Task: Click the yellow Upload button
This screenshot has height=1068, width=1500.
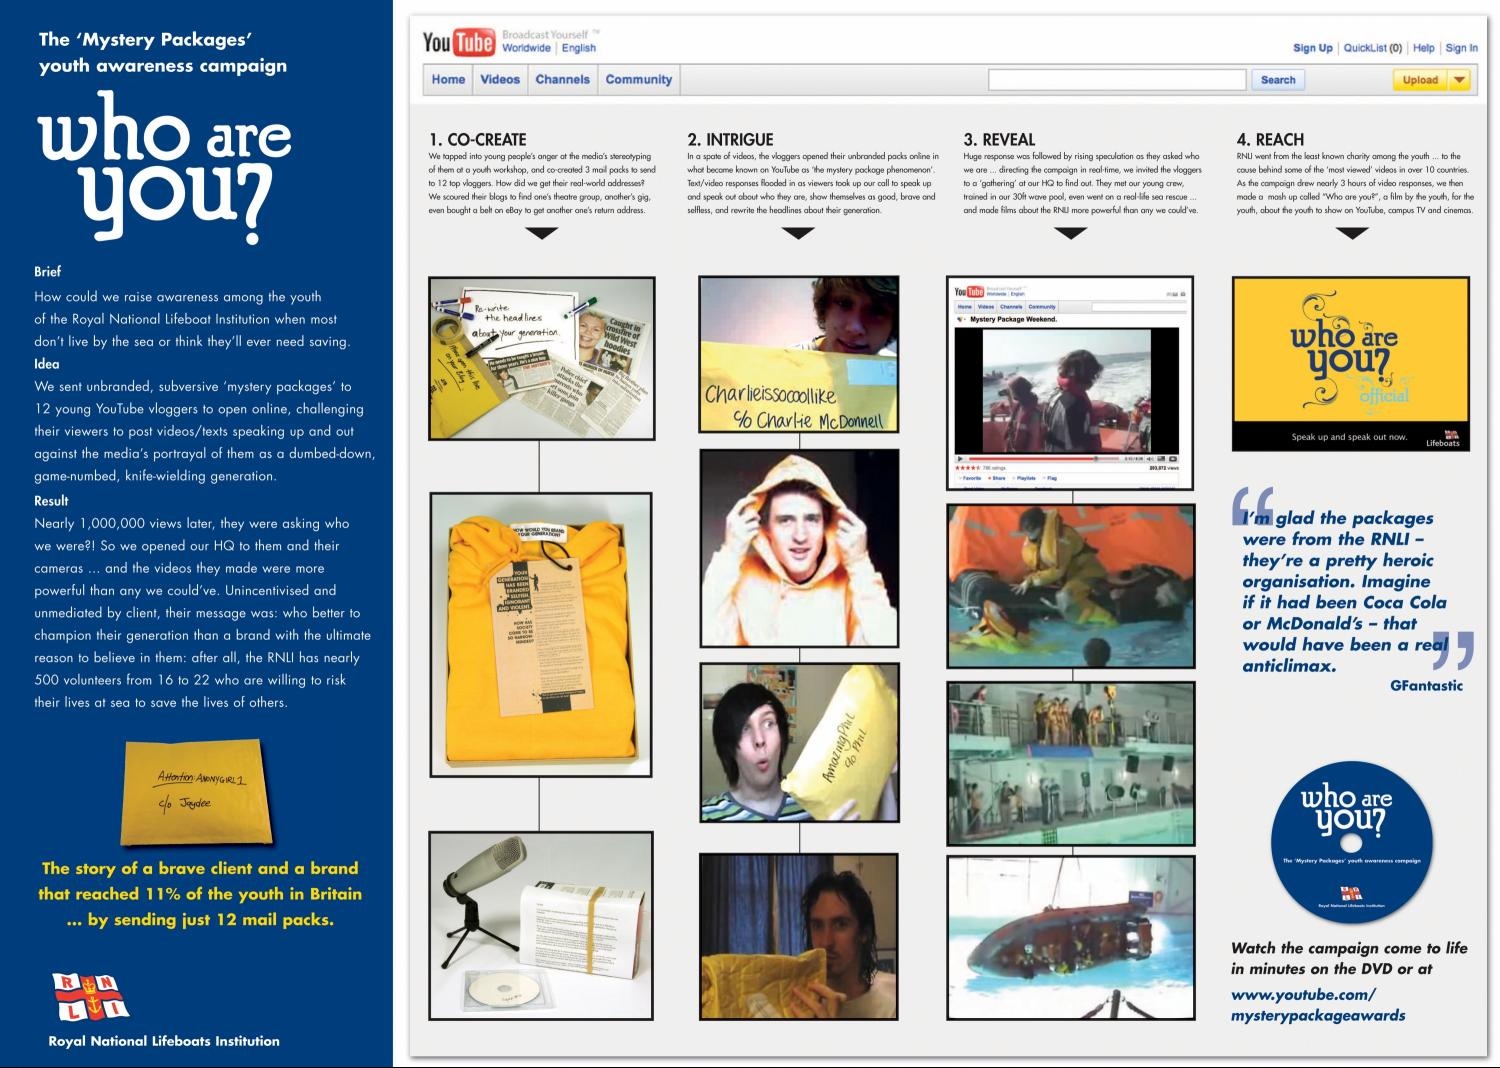Action: [1420, 80]
